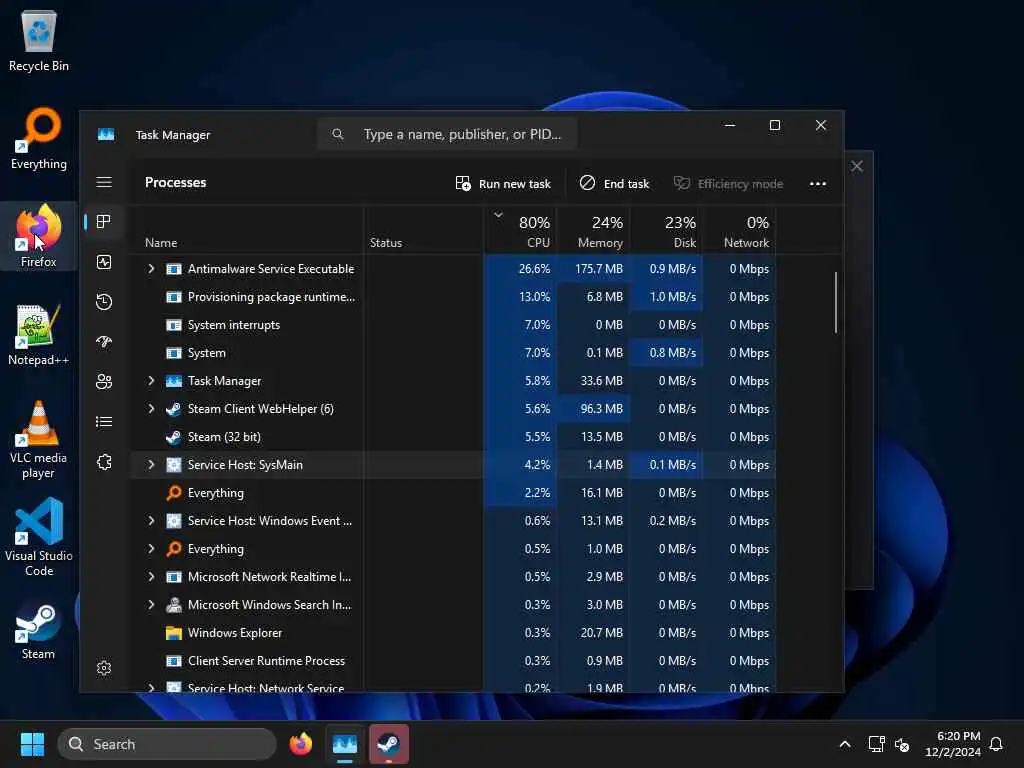This screenshot has width=1024, height=768.
Task: Open the Task Manager navigation hamburger menu
Action: [x=104, y=182]
